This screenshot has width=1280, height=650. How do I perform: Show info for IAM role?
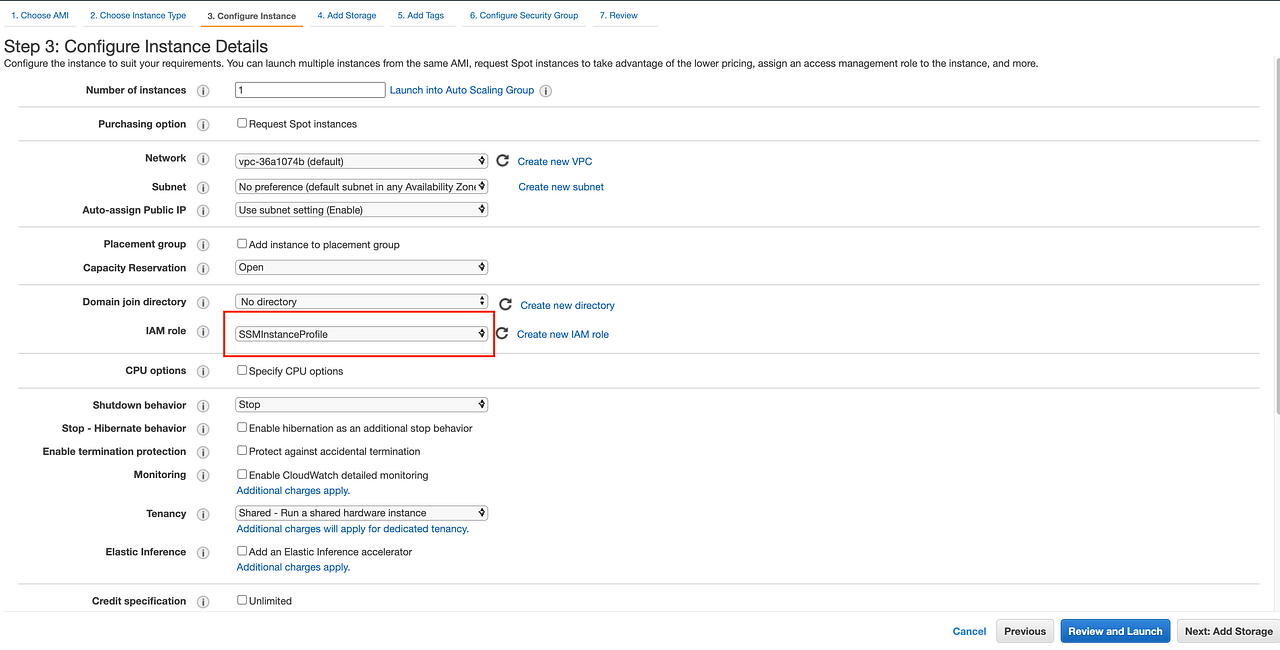(x=203, y=331)
